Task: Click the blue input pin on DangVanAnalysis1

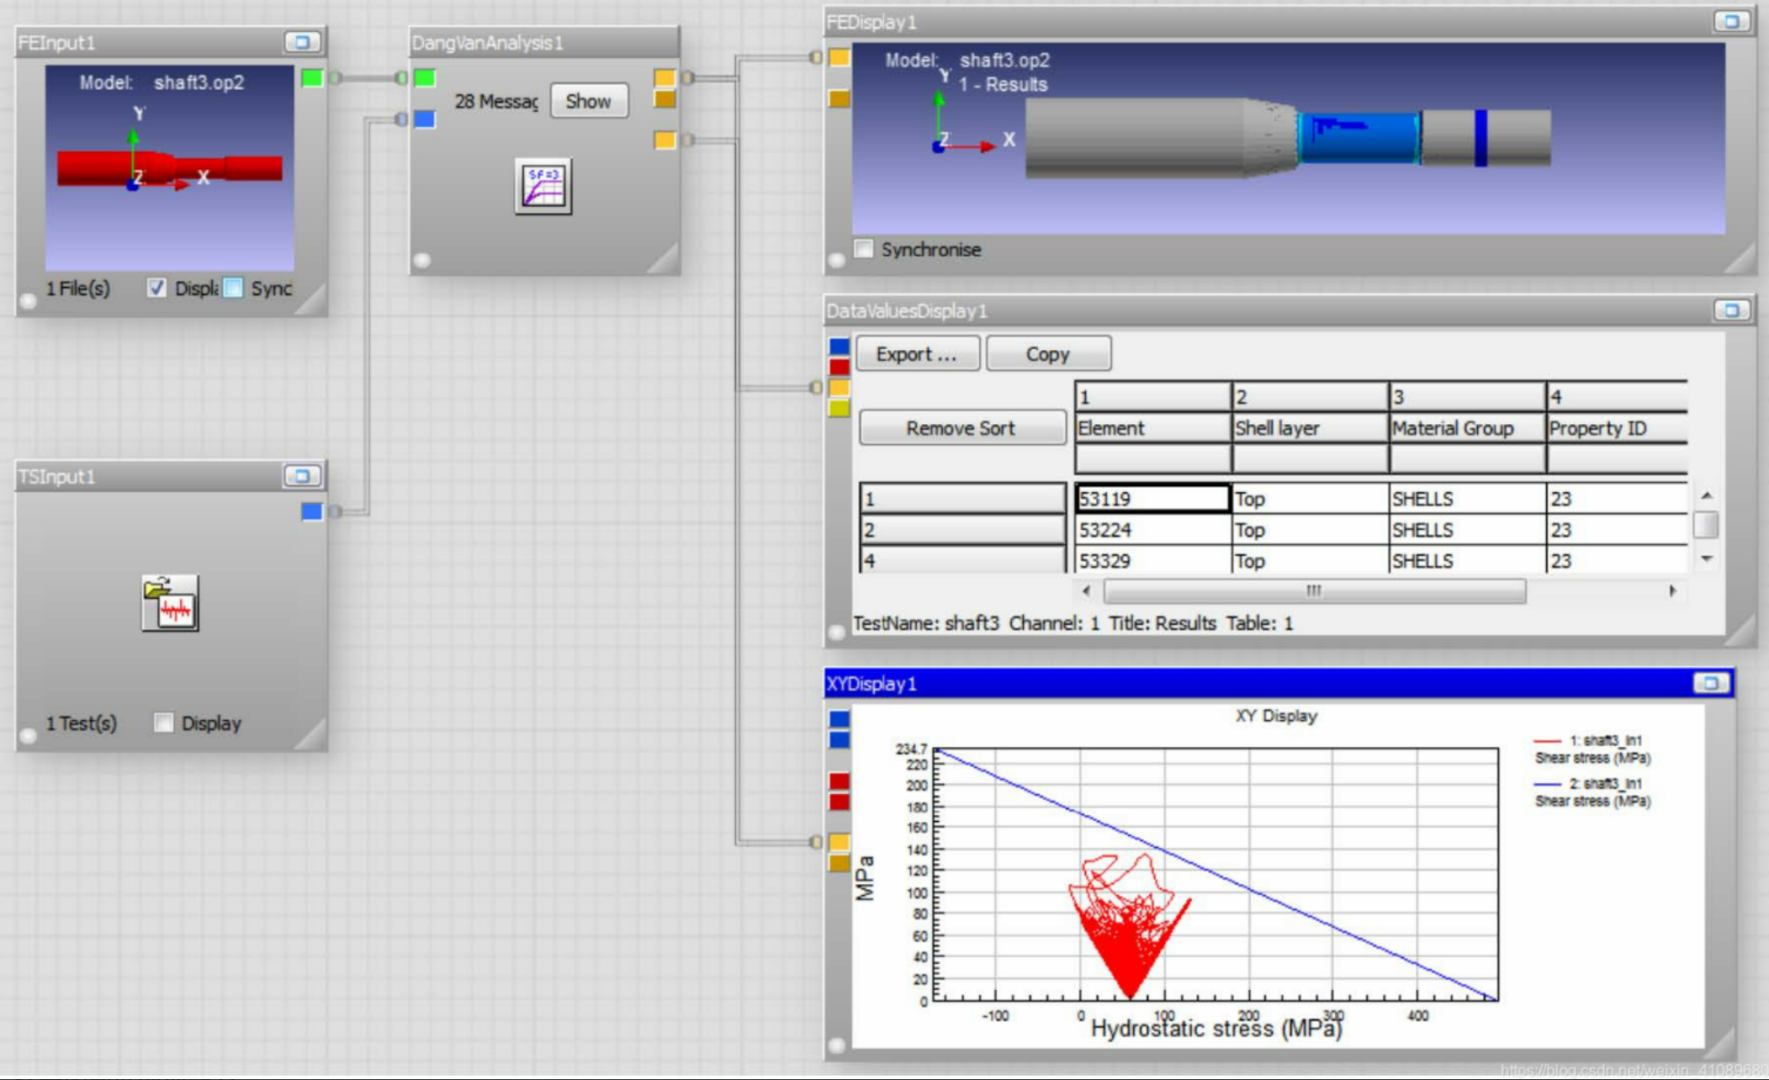Action: coord(424,119)
